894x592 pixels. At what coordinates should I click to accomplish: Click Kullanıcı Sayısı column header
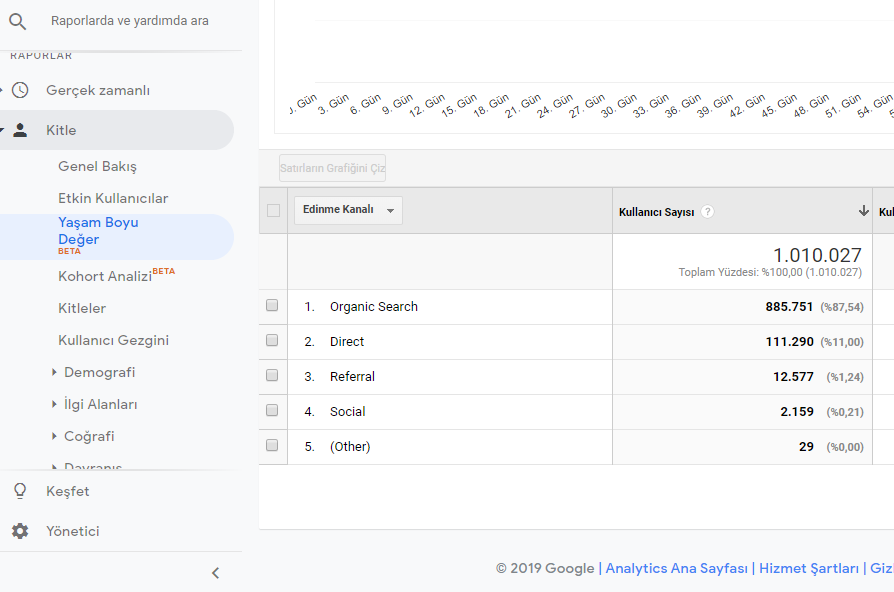657,212
